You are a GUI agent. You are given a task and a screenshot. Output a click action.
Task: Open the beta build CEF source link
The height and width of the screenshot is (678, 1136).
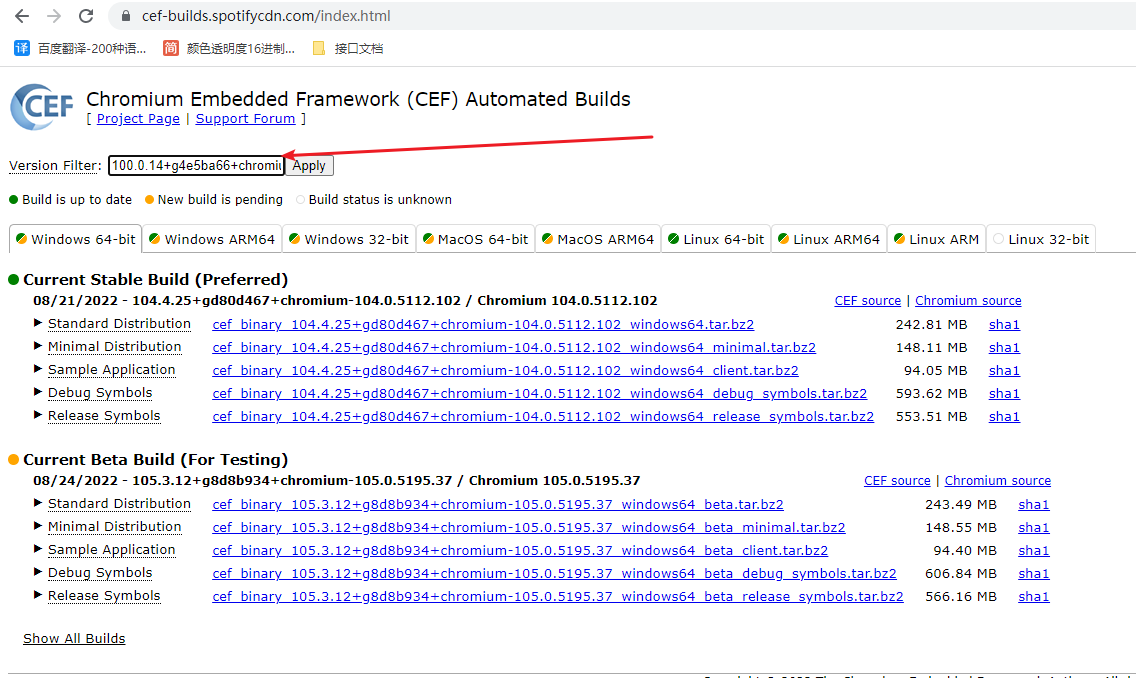pyautogui.click(x=897, y=481)
